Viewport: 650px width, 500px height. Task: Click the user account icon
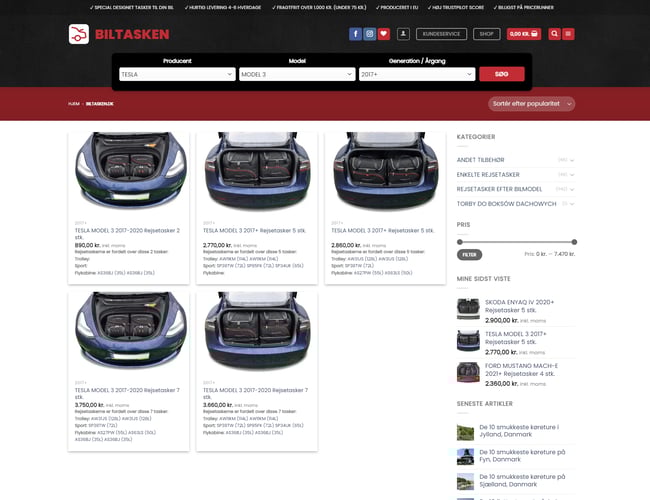pyautogui.click(x=403, y=34)
